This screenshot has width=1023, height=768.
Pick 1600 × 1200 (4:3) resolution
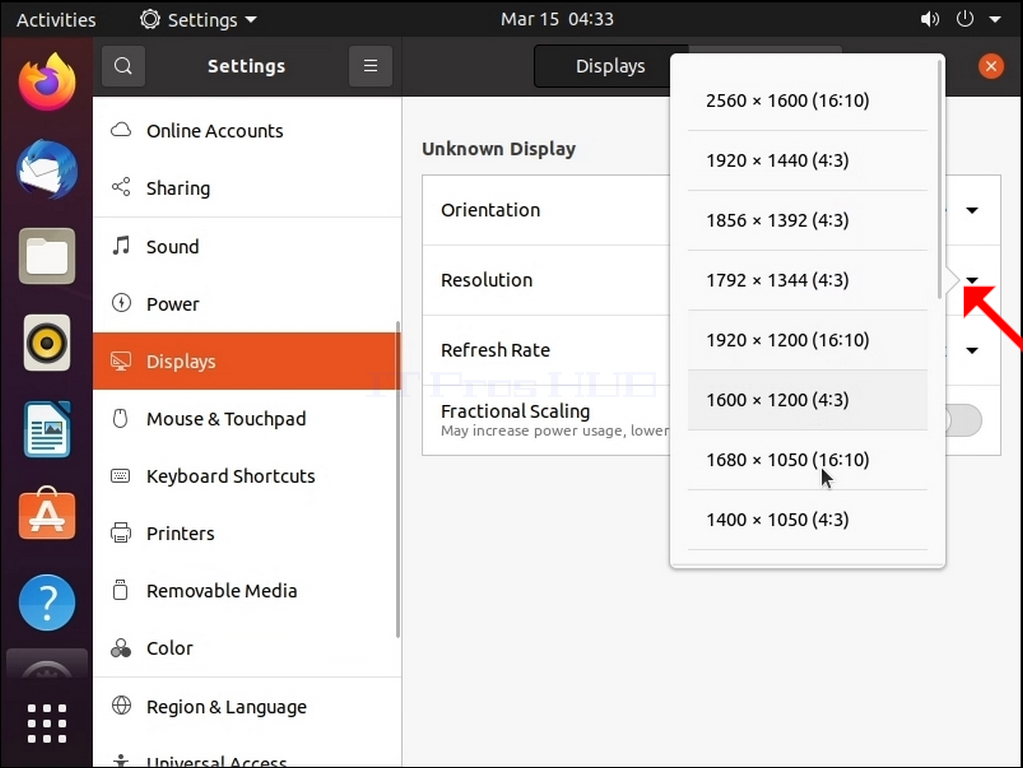coord(808,400)
